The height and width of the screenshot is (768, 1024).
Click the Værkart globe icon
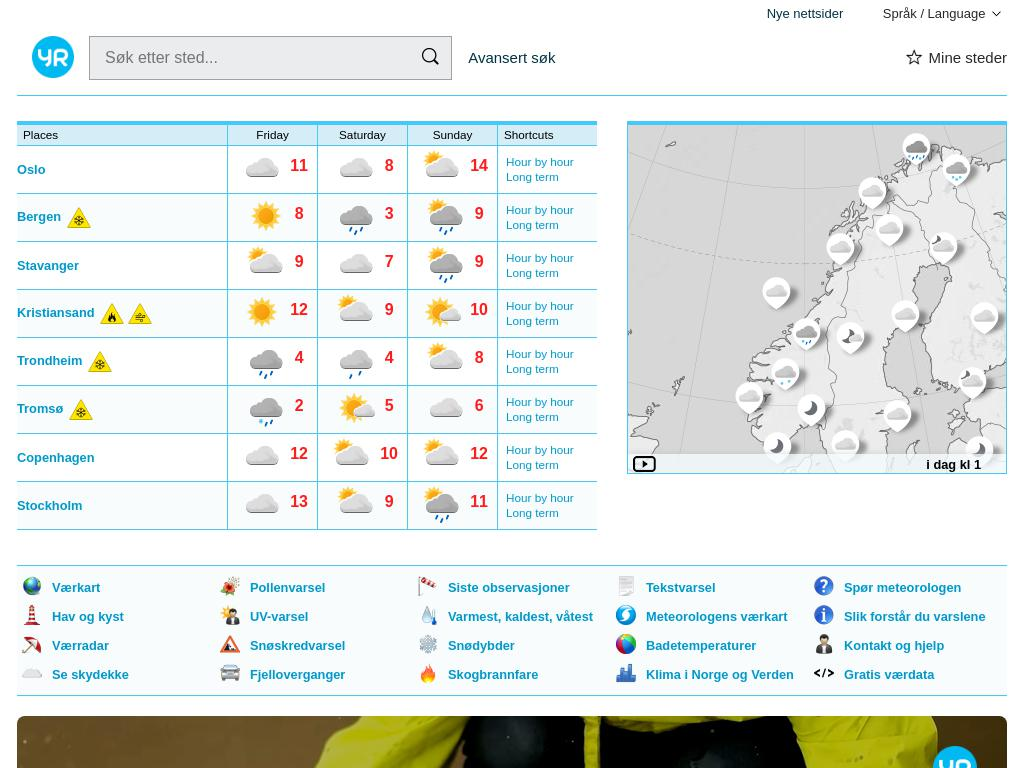pyautogui.click(x=32, y=587)
